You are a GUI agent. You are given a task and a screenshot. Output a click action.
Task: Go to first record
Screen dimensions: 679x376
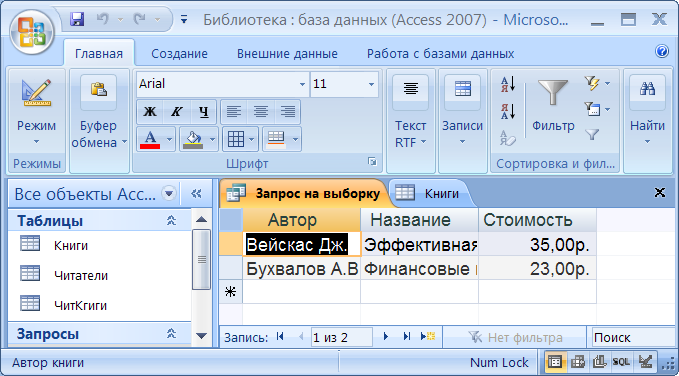pos(280,337)
